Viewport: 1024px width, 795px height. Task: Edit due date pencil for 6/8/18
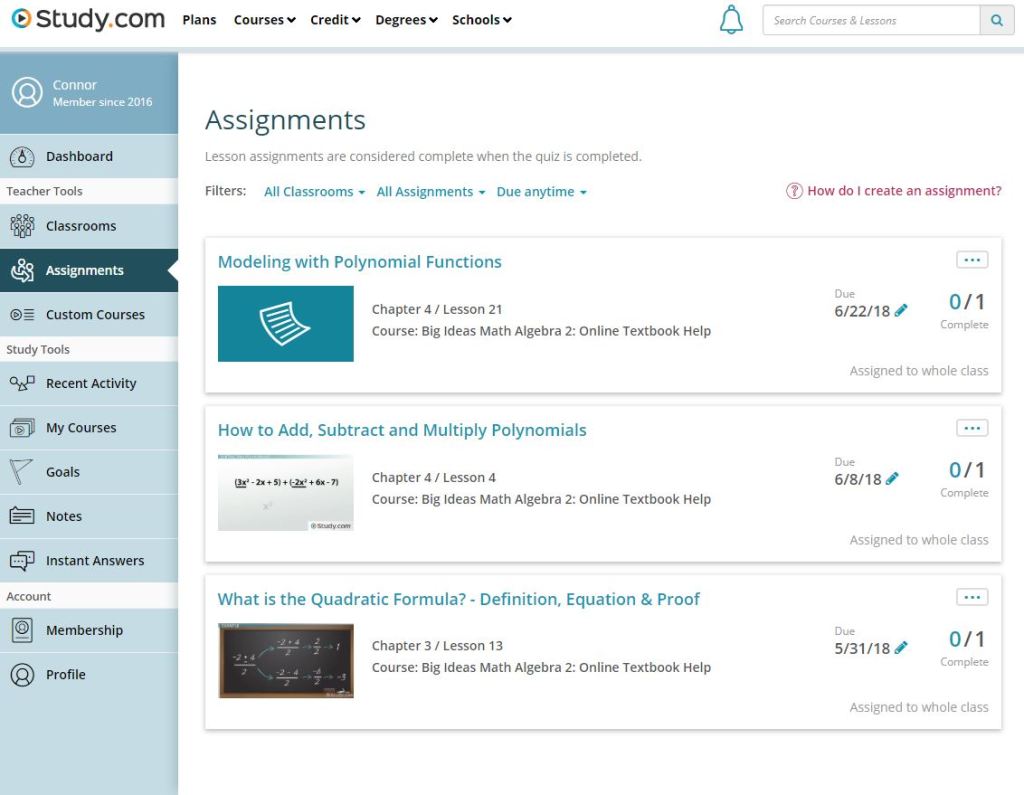pos(892,479)
